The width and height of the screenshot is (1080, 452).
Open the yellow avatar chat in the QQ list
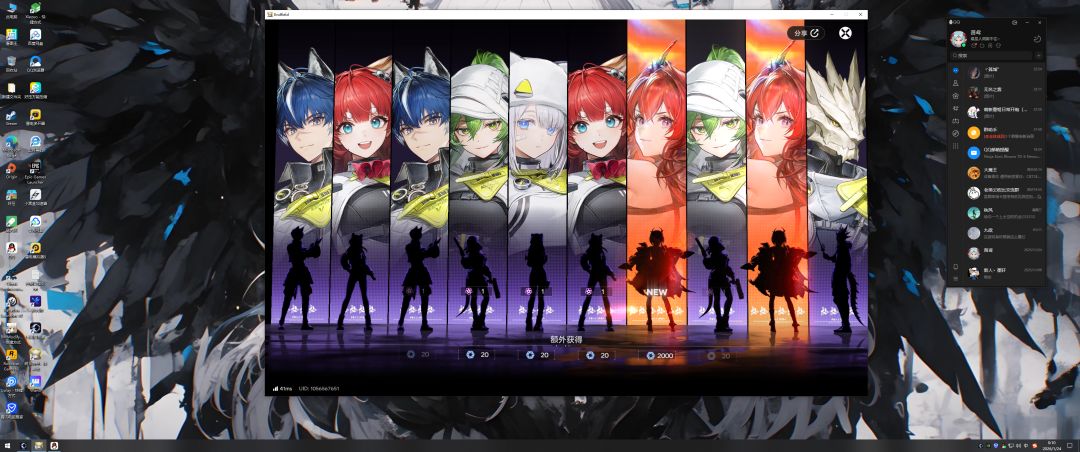click(x=1004, y=132)
